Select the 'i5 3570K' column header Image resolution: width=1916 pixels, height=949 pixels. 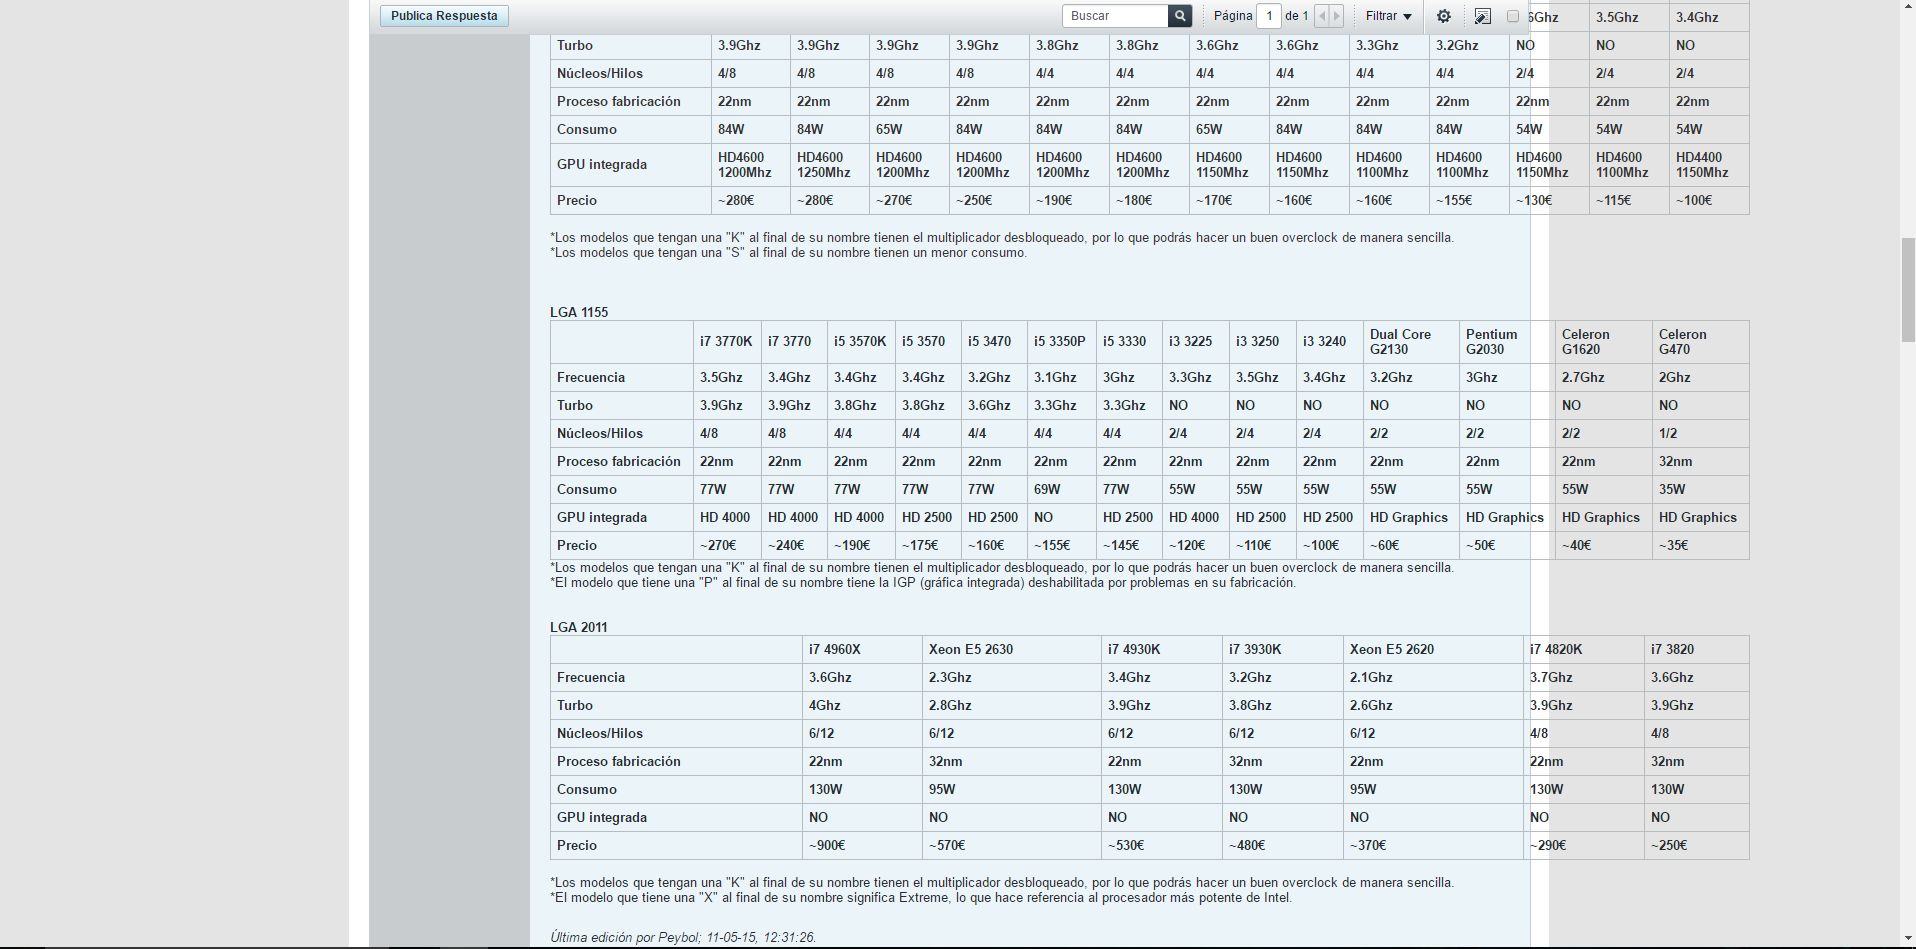coord(860,342)
